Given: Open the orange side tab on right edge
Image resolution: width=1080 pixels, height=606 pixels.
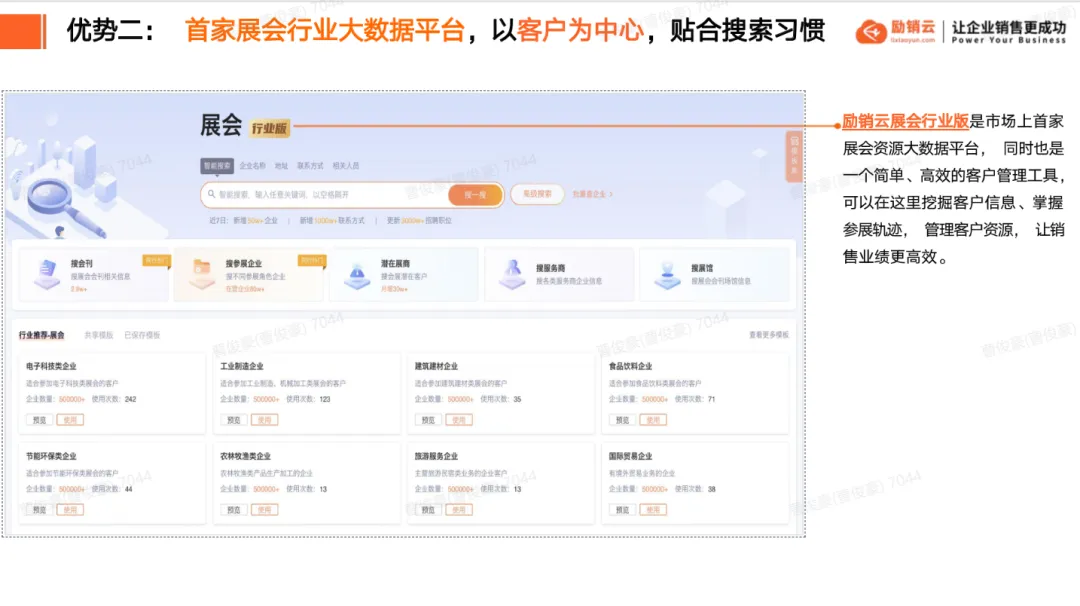Looking at the screenshot, I should point(793,156).
